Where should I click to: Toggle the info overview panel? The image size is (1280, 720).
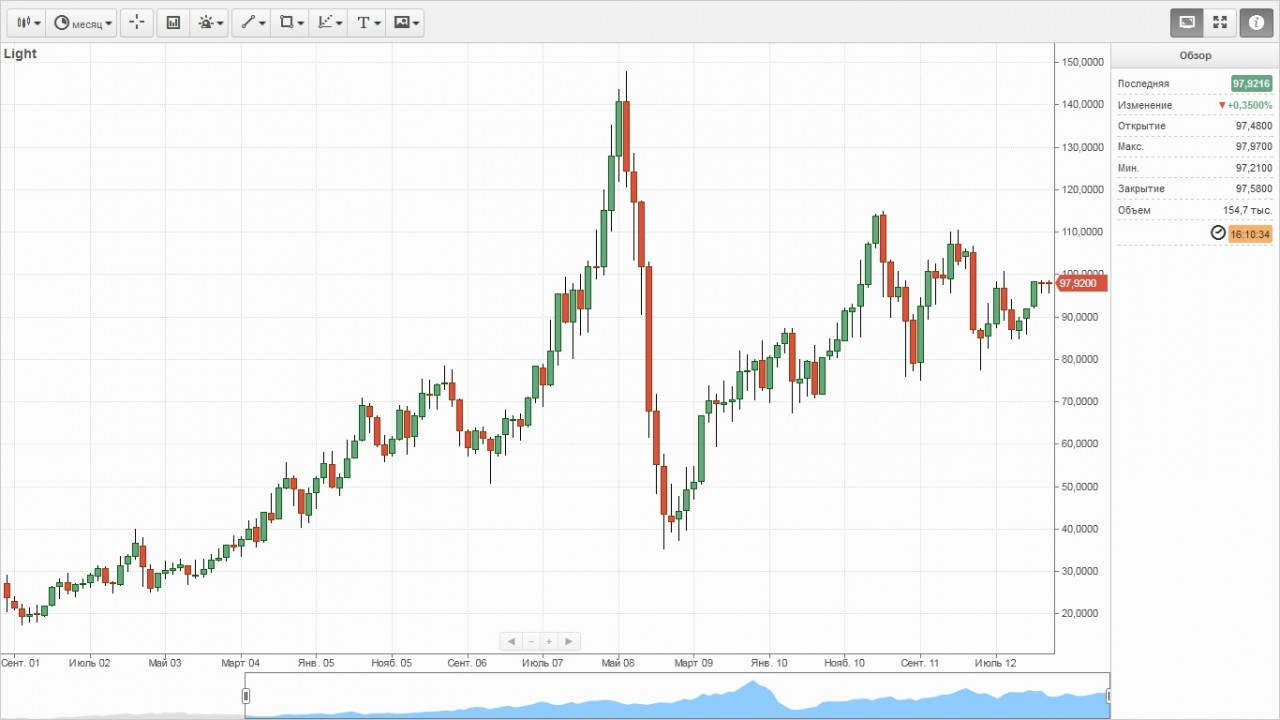tap(1256, 22)
